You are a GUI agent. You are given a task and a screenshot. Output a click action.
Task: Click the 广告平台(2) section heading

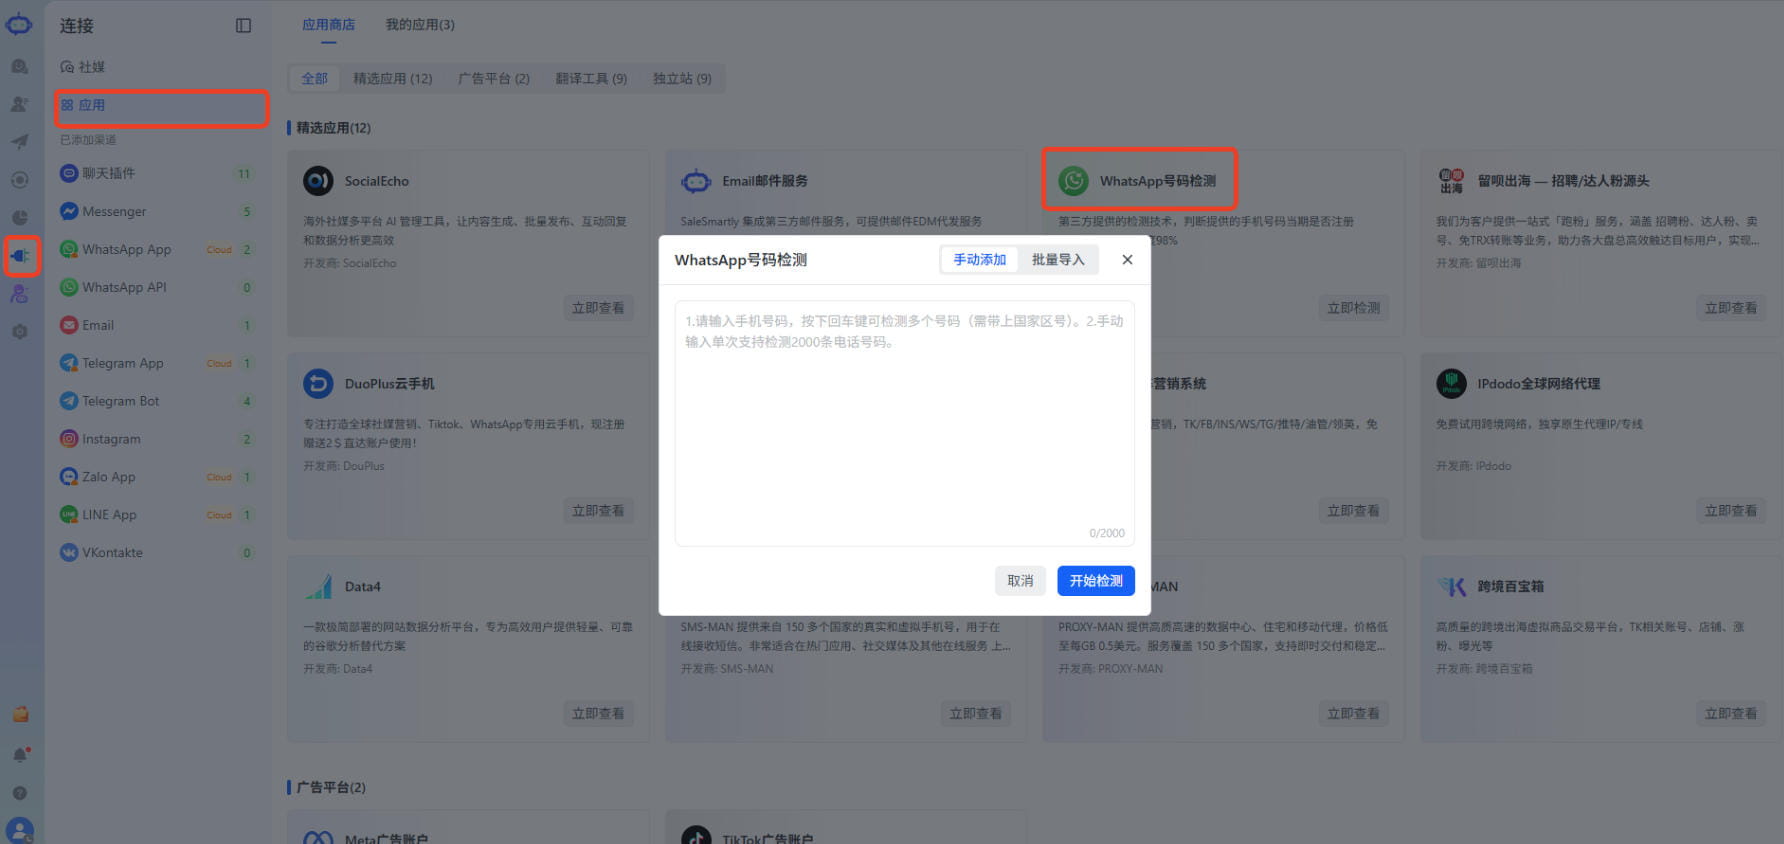pyautogui.click(x=331, y=788)
